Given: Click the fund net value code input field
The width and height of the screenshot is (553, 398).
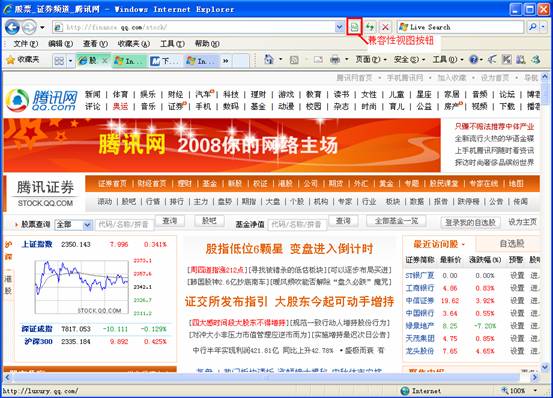Looking at the screenshot, I should point(297,225).
